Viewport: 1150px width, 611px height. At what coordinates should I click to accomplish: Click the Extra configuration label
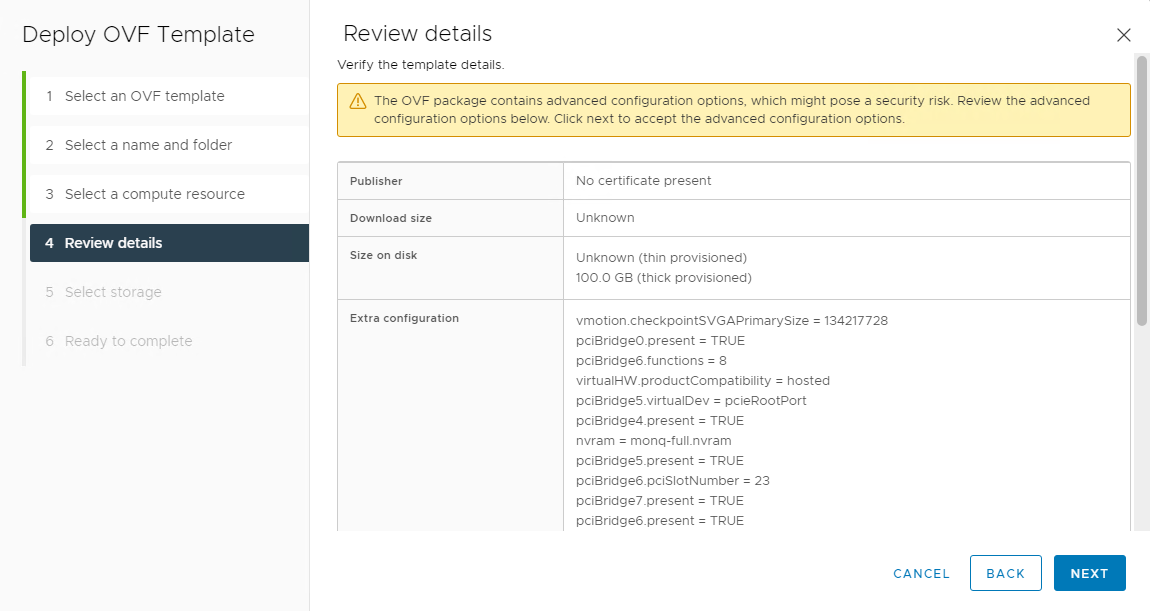(404, 318)
